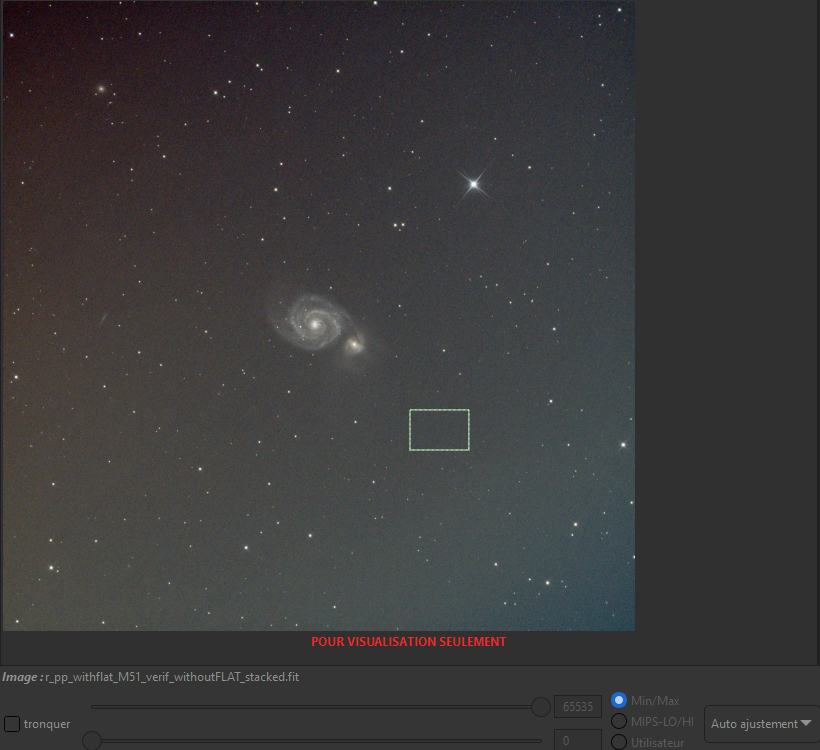Enable the tronquer checkbox

coord(13,723)
